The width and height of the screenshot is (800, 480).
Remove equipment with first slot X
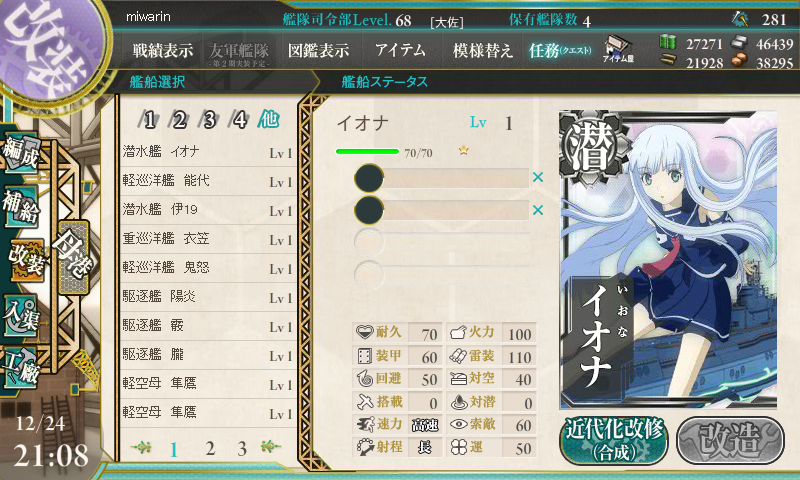click(538, 178)
